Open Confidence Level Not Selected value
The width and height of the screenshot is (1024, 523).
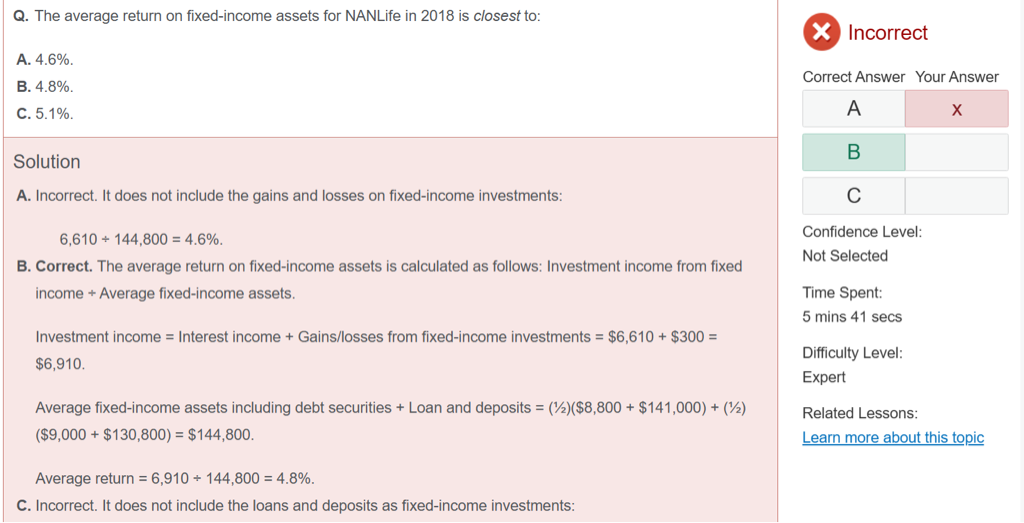[845, 256]
